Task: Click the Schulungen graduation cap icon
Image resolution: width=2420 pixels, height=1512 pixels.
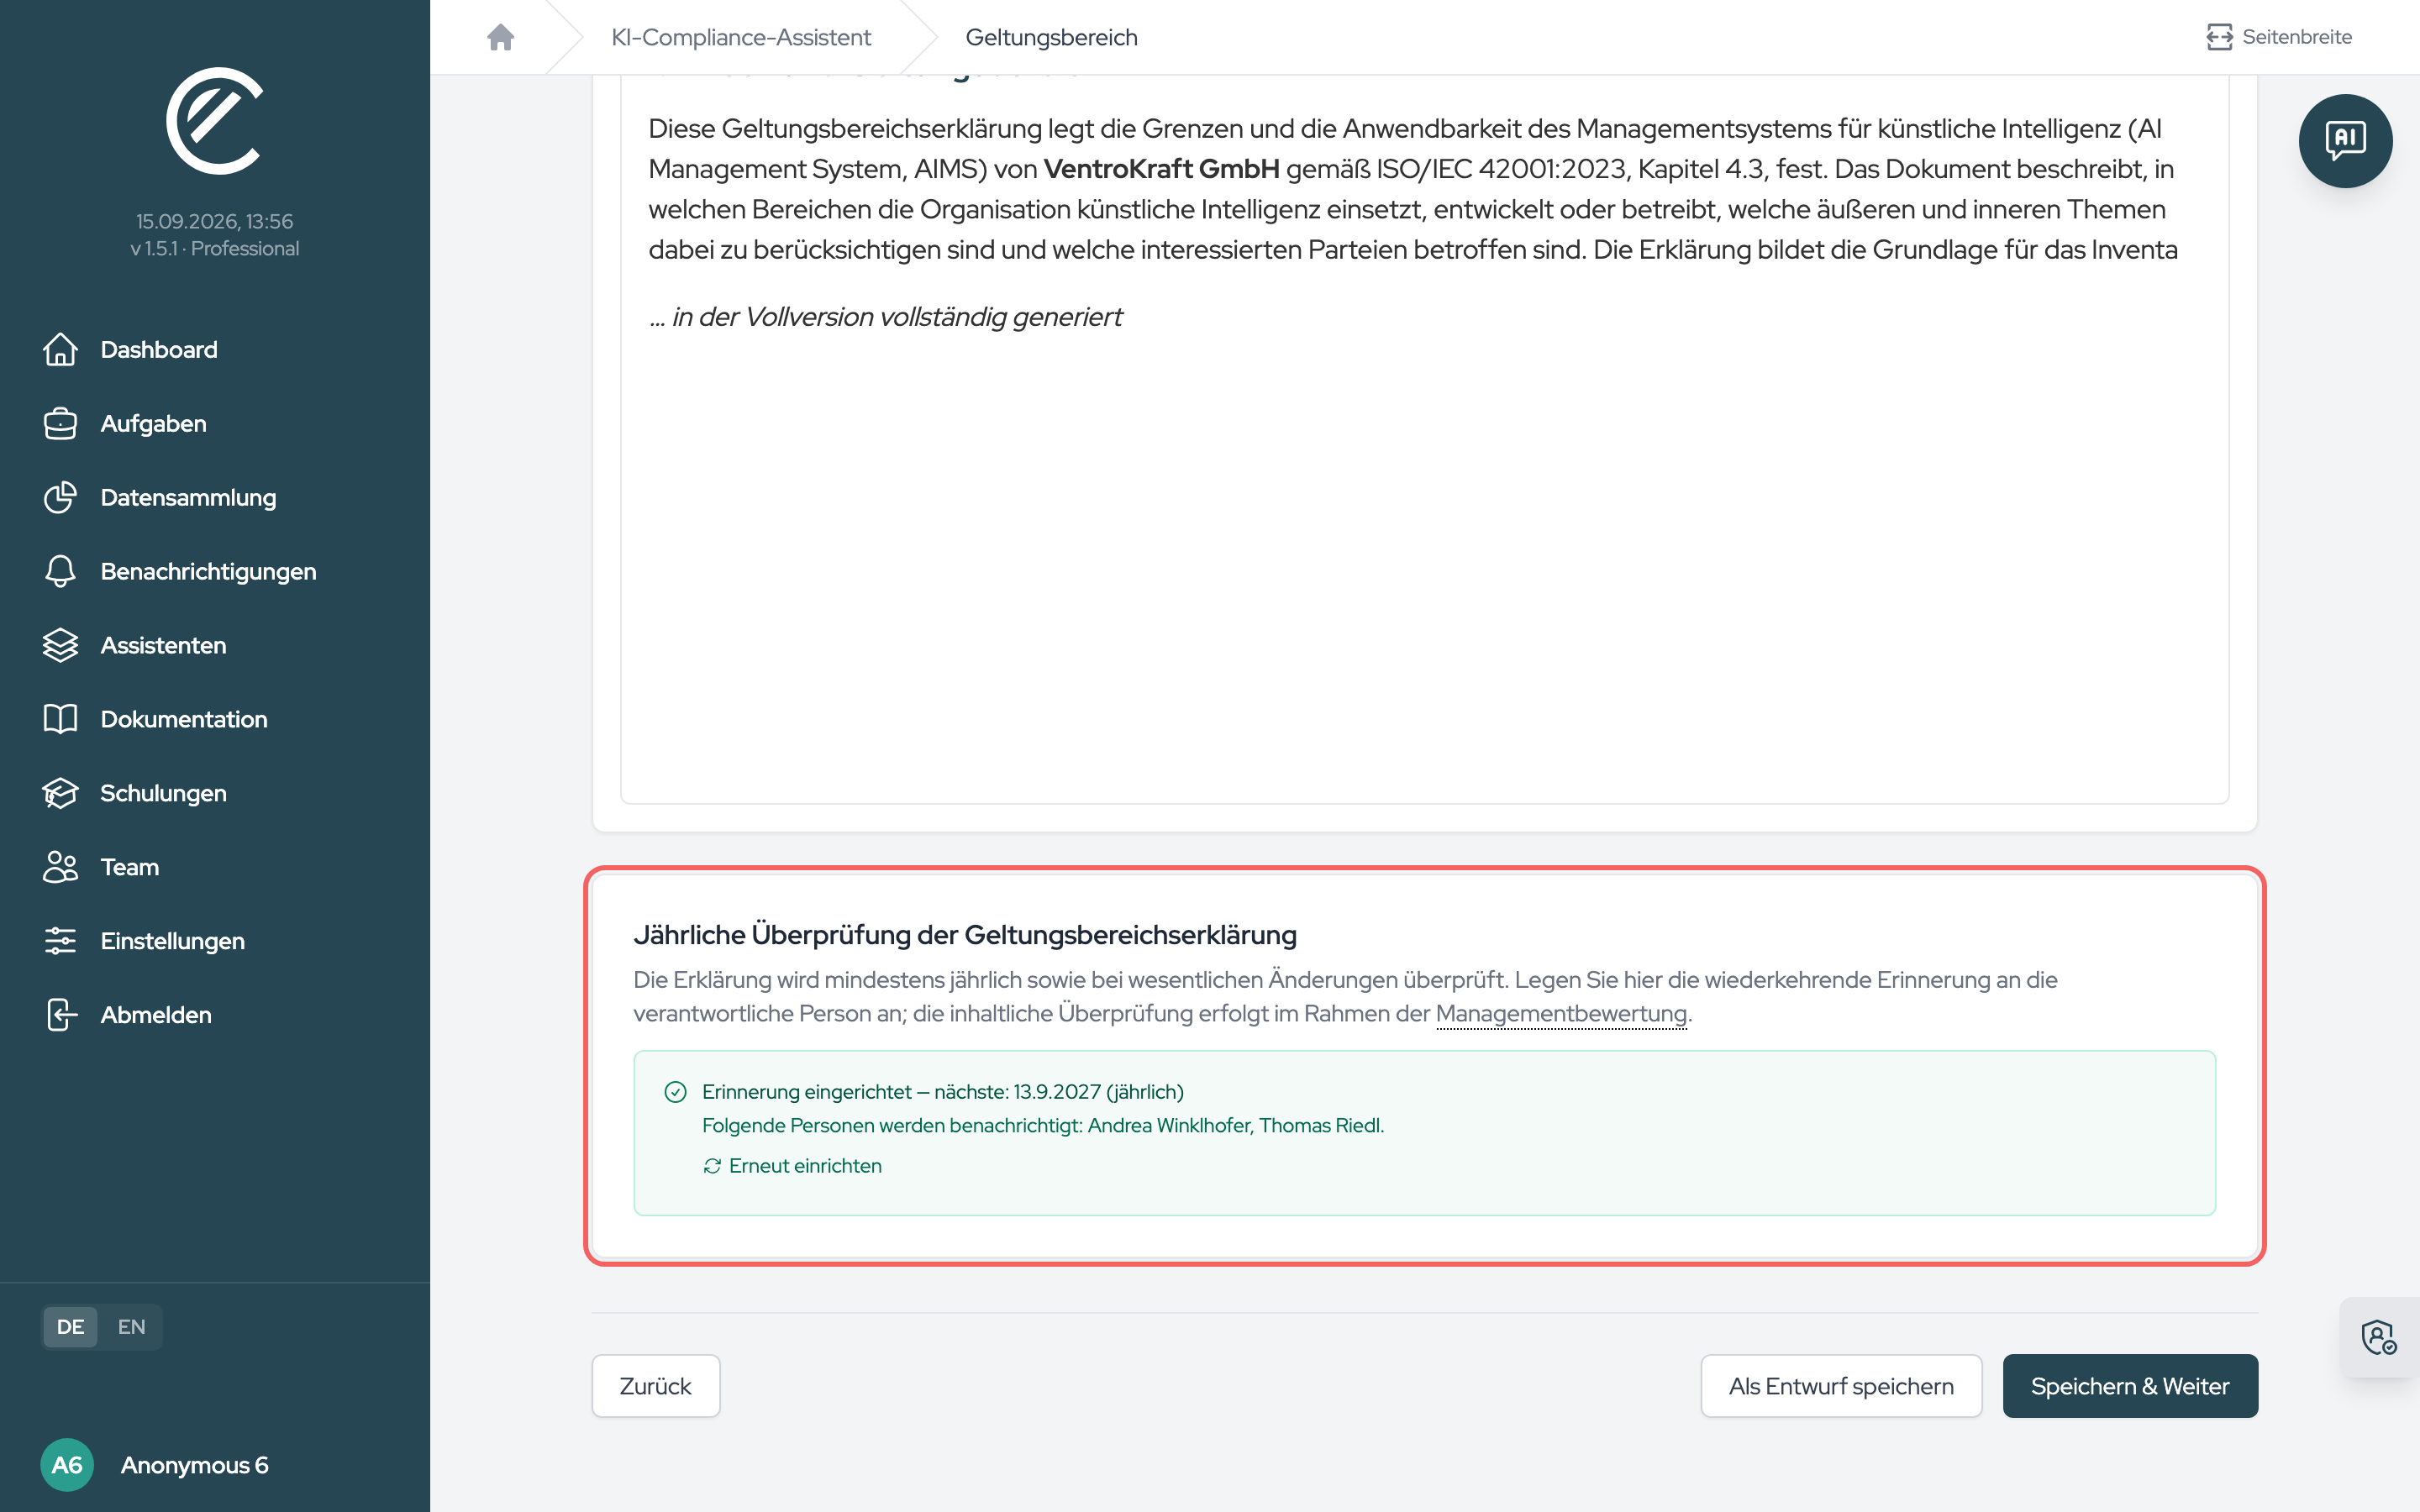Action: tap(60, 793)
